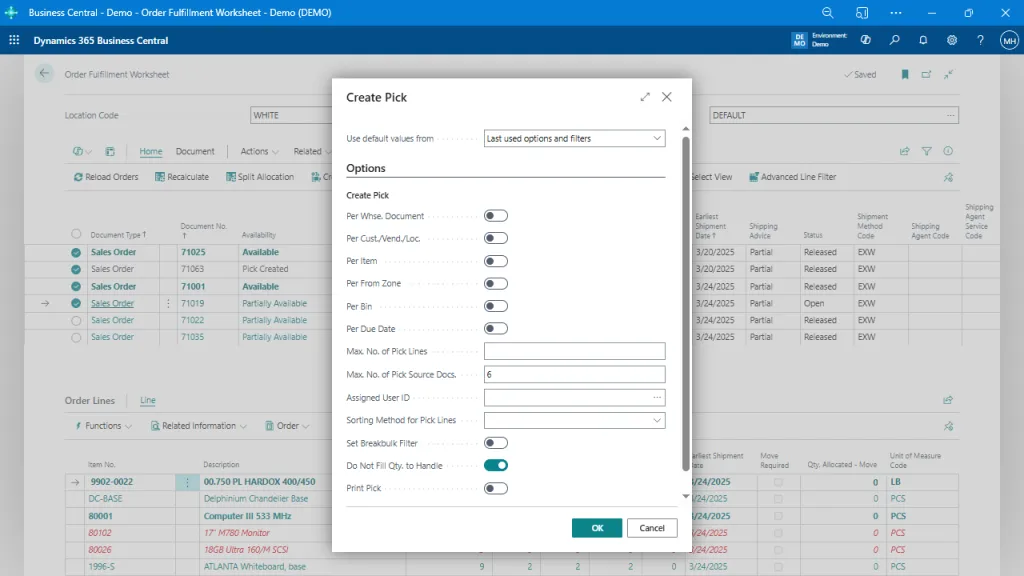Select the Line tab in Order Lines
The width and height of the screenshot is (1024, 576).
(147, 400)
